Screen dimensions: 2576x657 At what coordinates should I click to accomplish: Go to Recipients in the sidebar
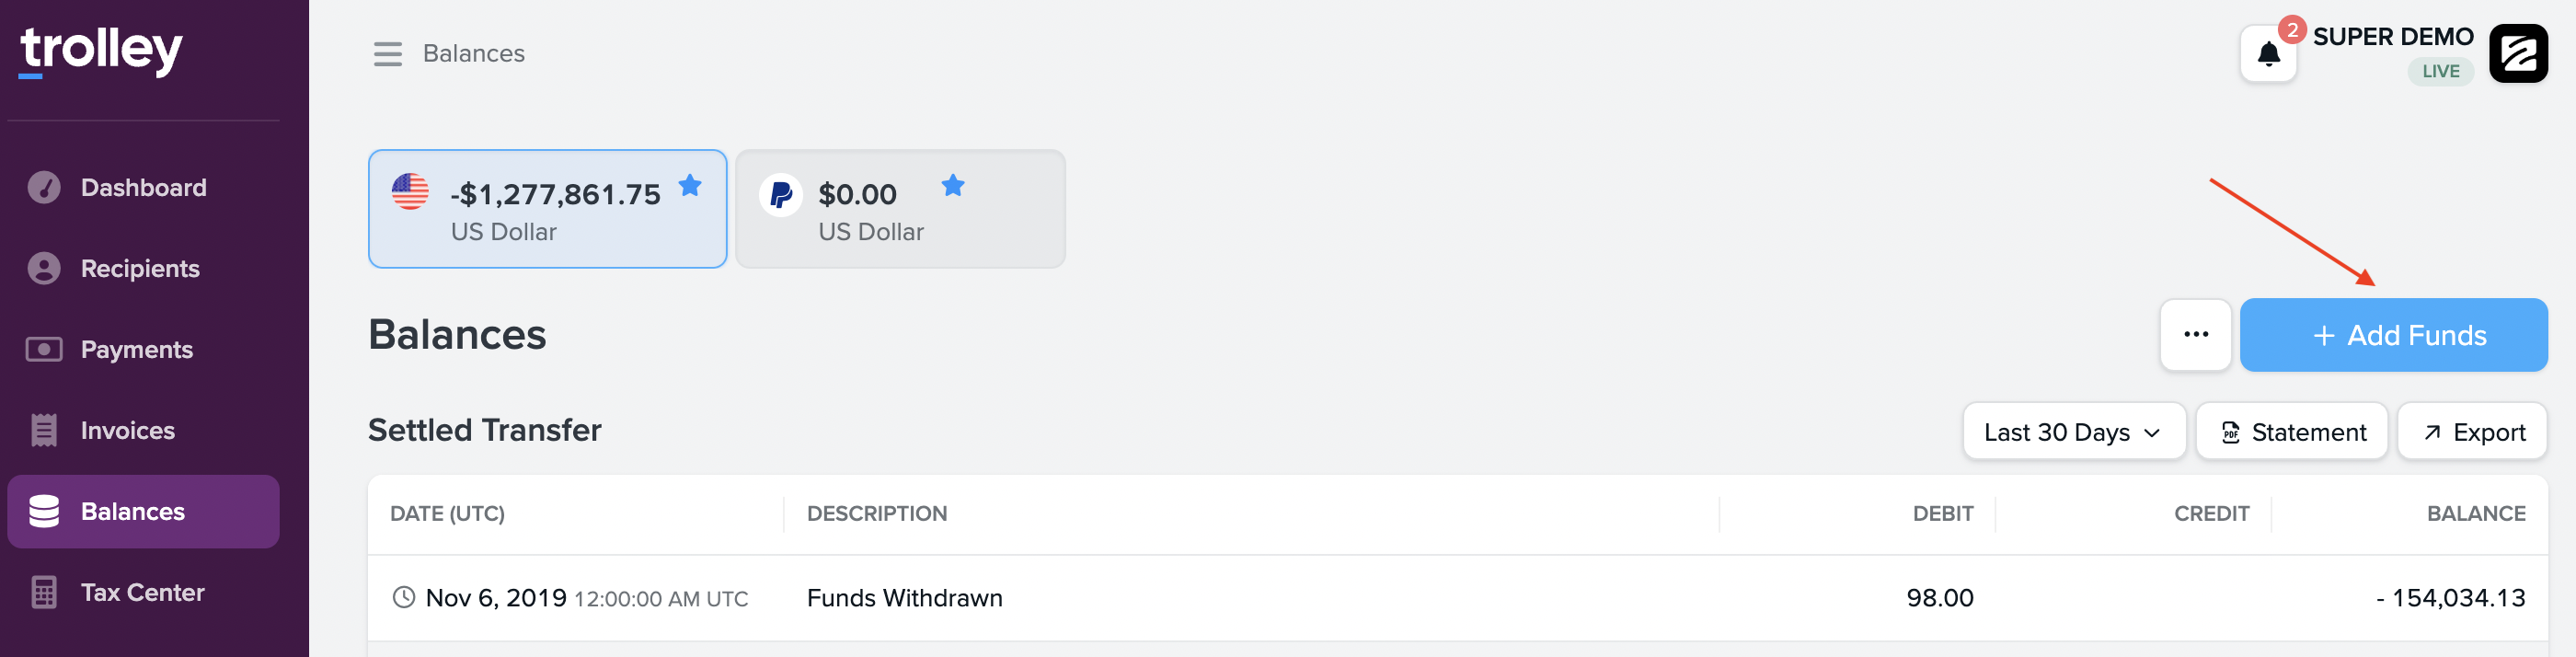tap(140, 269)
